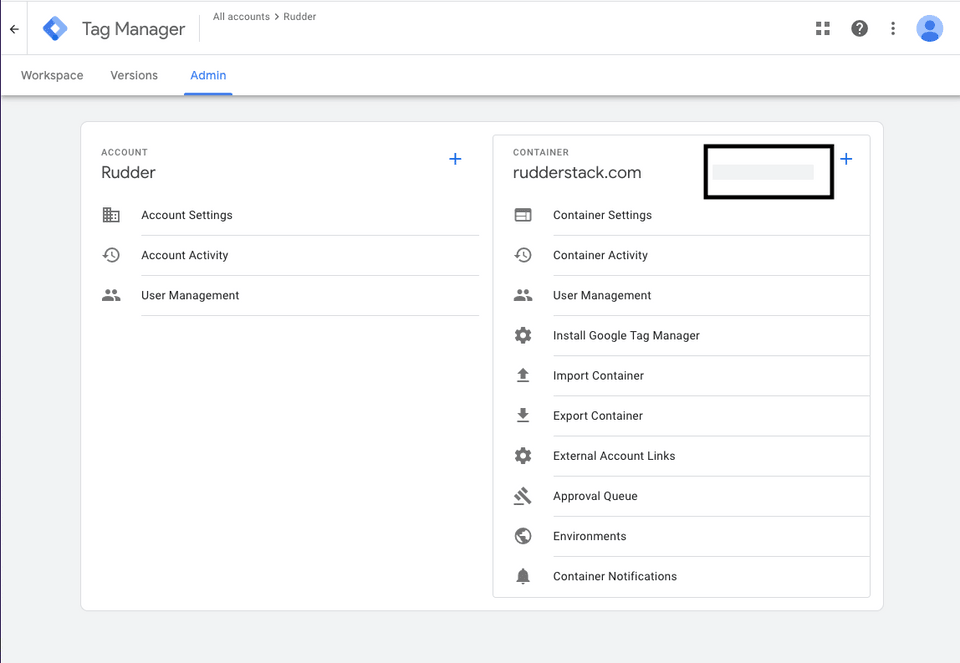The image size is (960, 663).
Task: Click the Account Settings building icon
Action: (111, 215)
